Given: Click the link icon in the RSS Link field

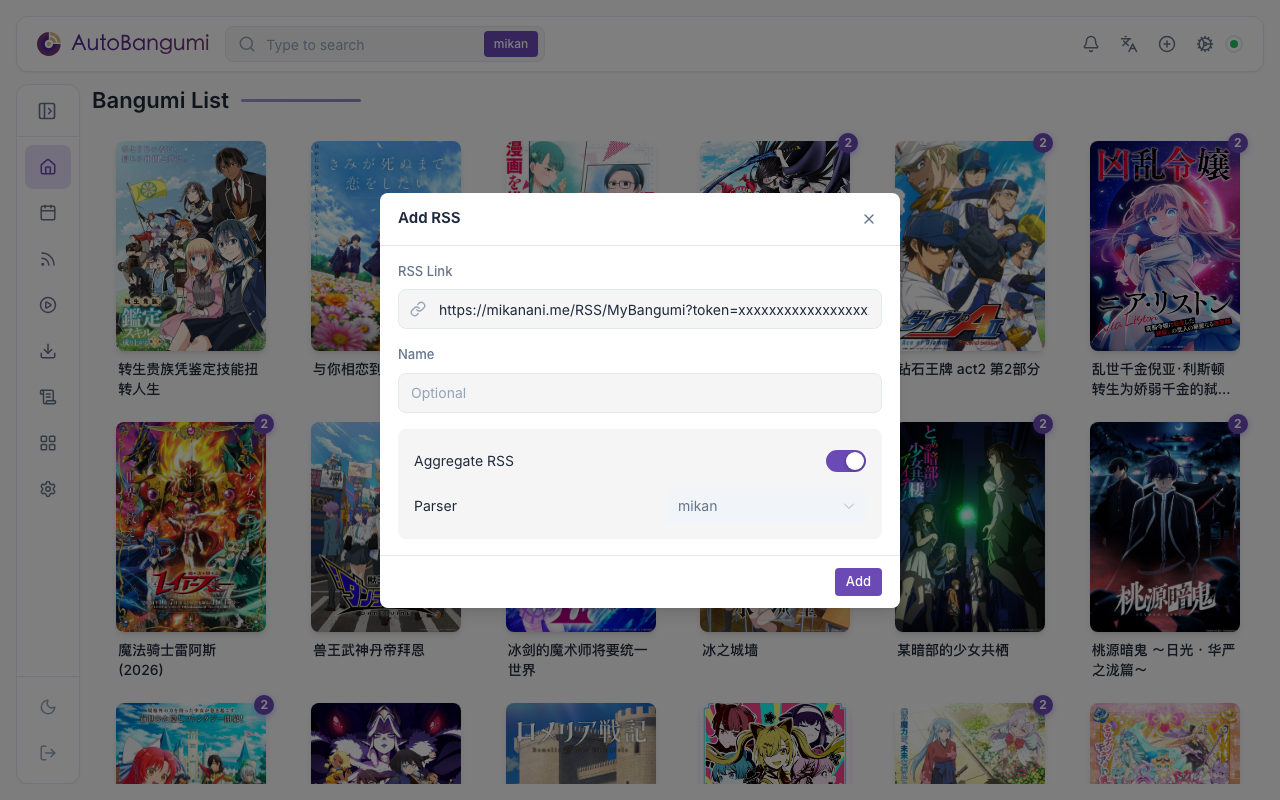Looking at the screenshot, I should point(418,310).
